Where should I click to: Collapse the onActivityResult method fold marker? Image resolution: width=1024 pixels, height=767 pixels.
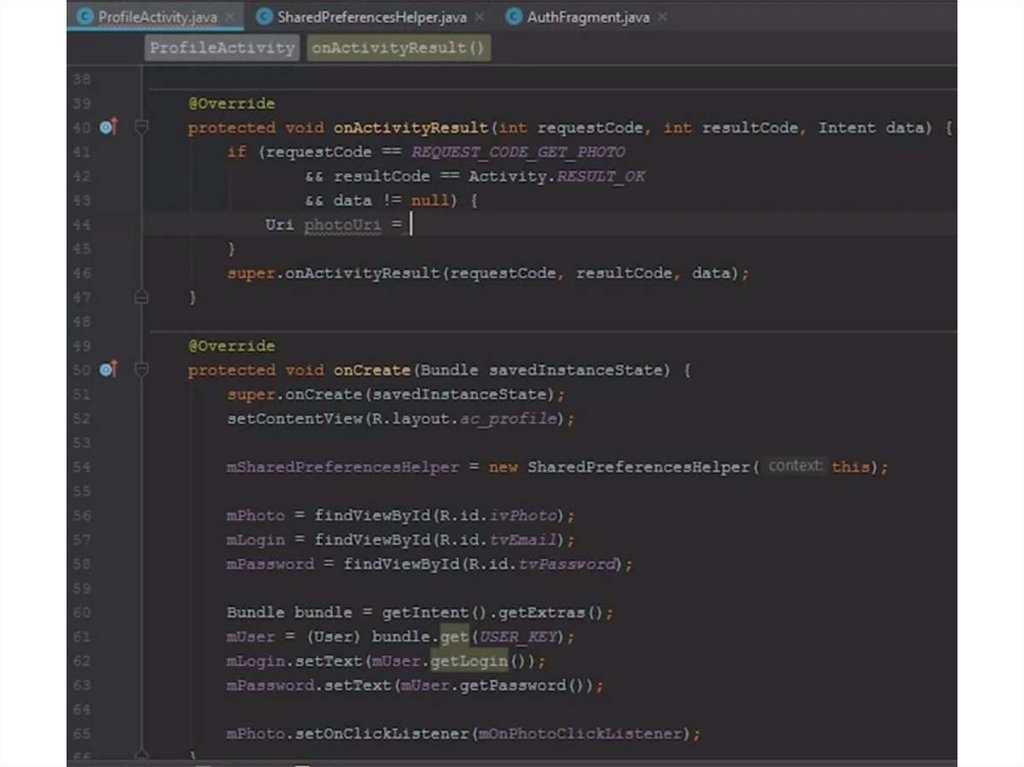pos(141,128)
